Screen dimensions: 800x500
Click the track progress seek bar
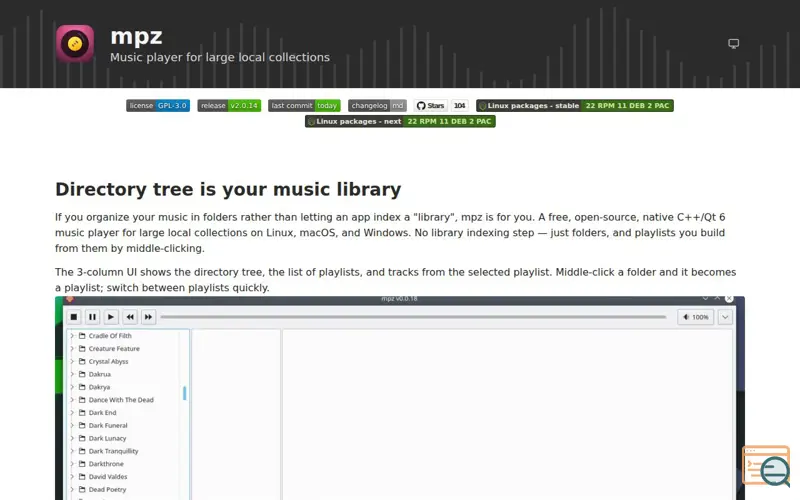[x=413, y=317]
